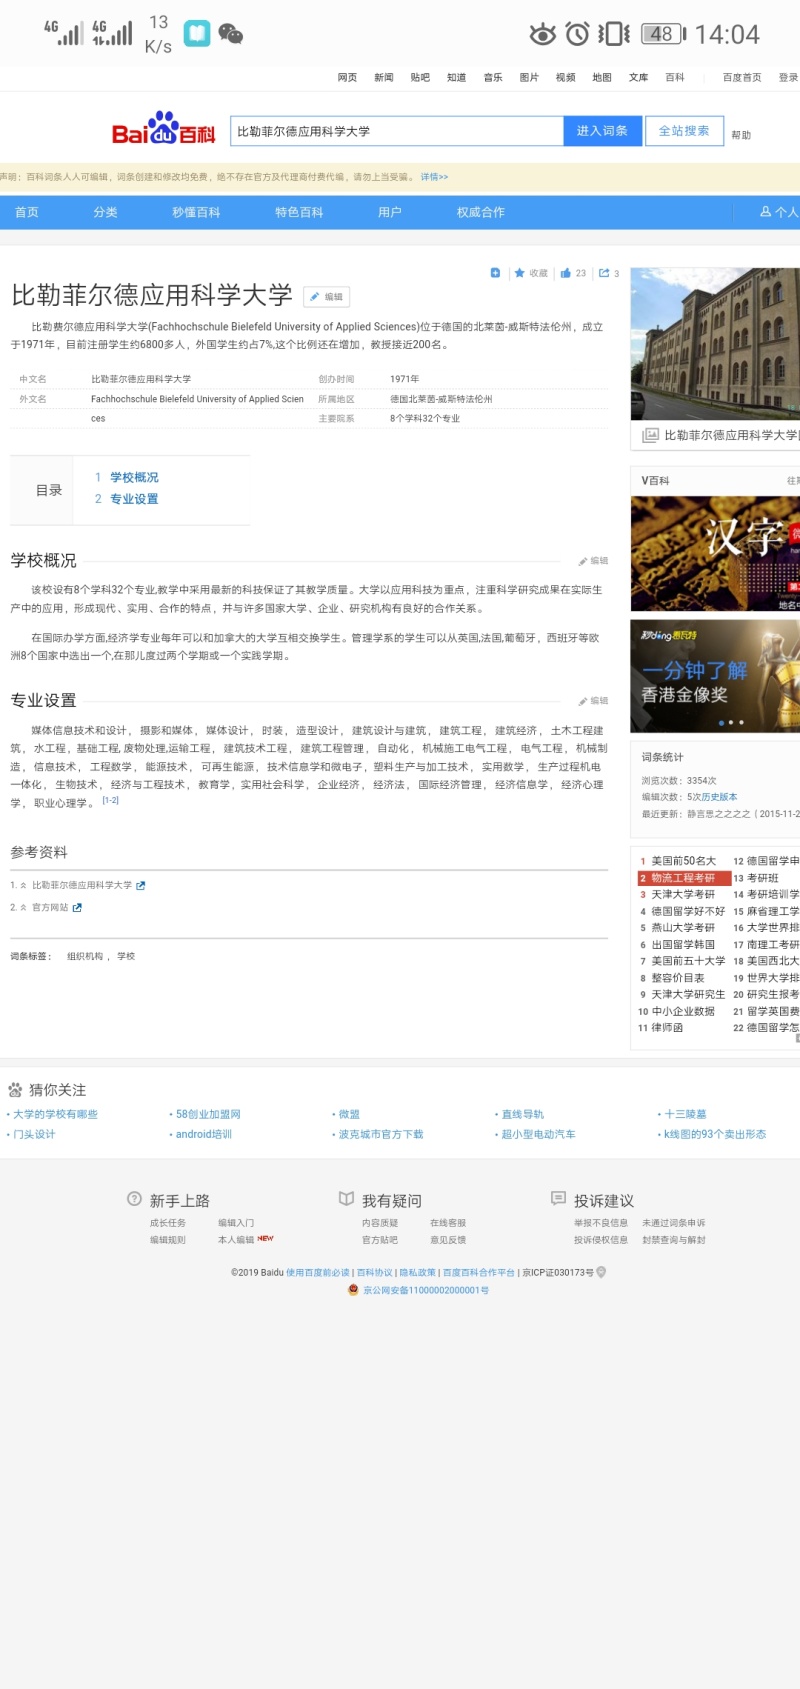Click the [1-2] citation reference link
Screen dimensions: 800x1689
[x=110, y=800]
